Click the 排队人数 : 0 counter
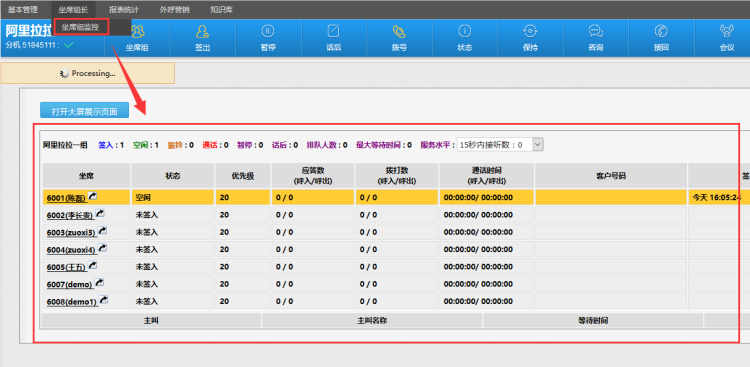This screenshot has width=750, height=367. [327, 145]
